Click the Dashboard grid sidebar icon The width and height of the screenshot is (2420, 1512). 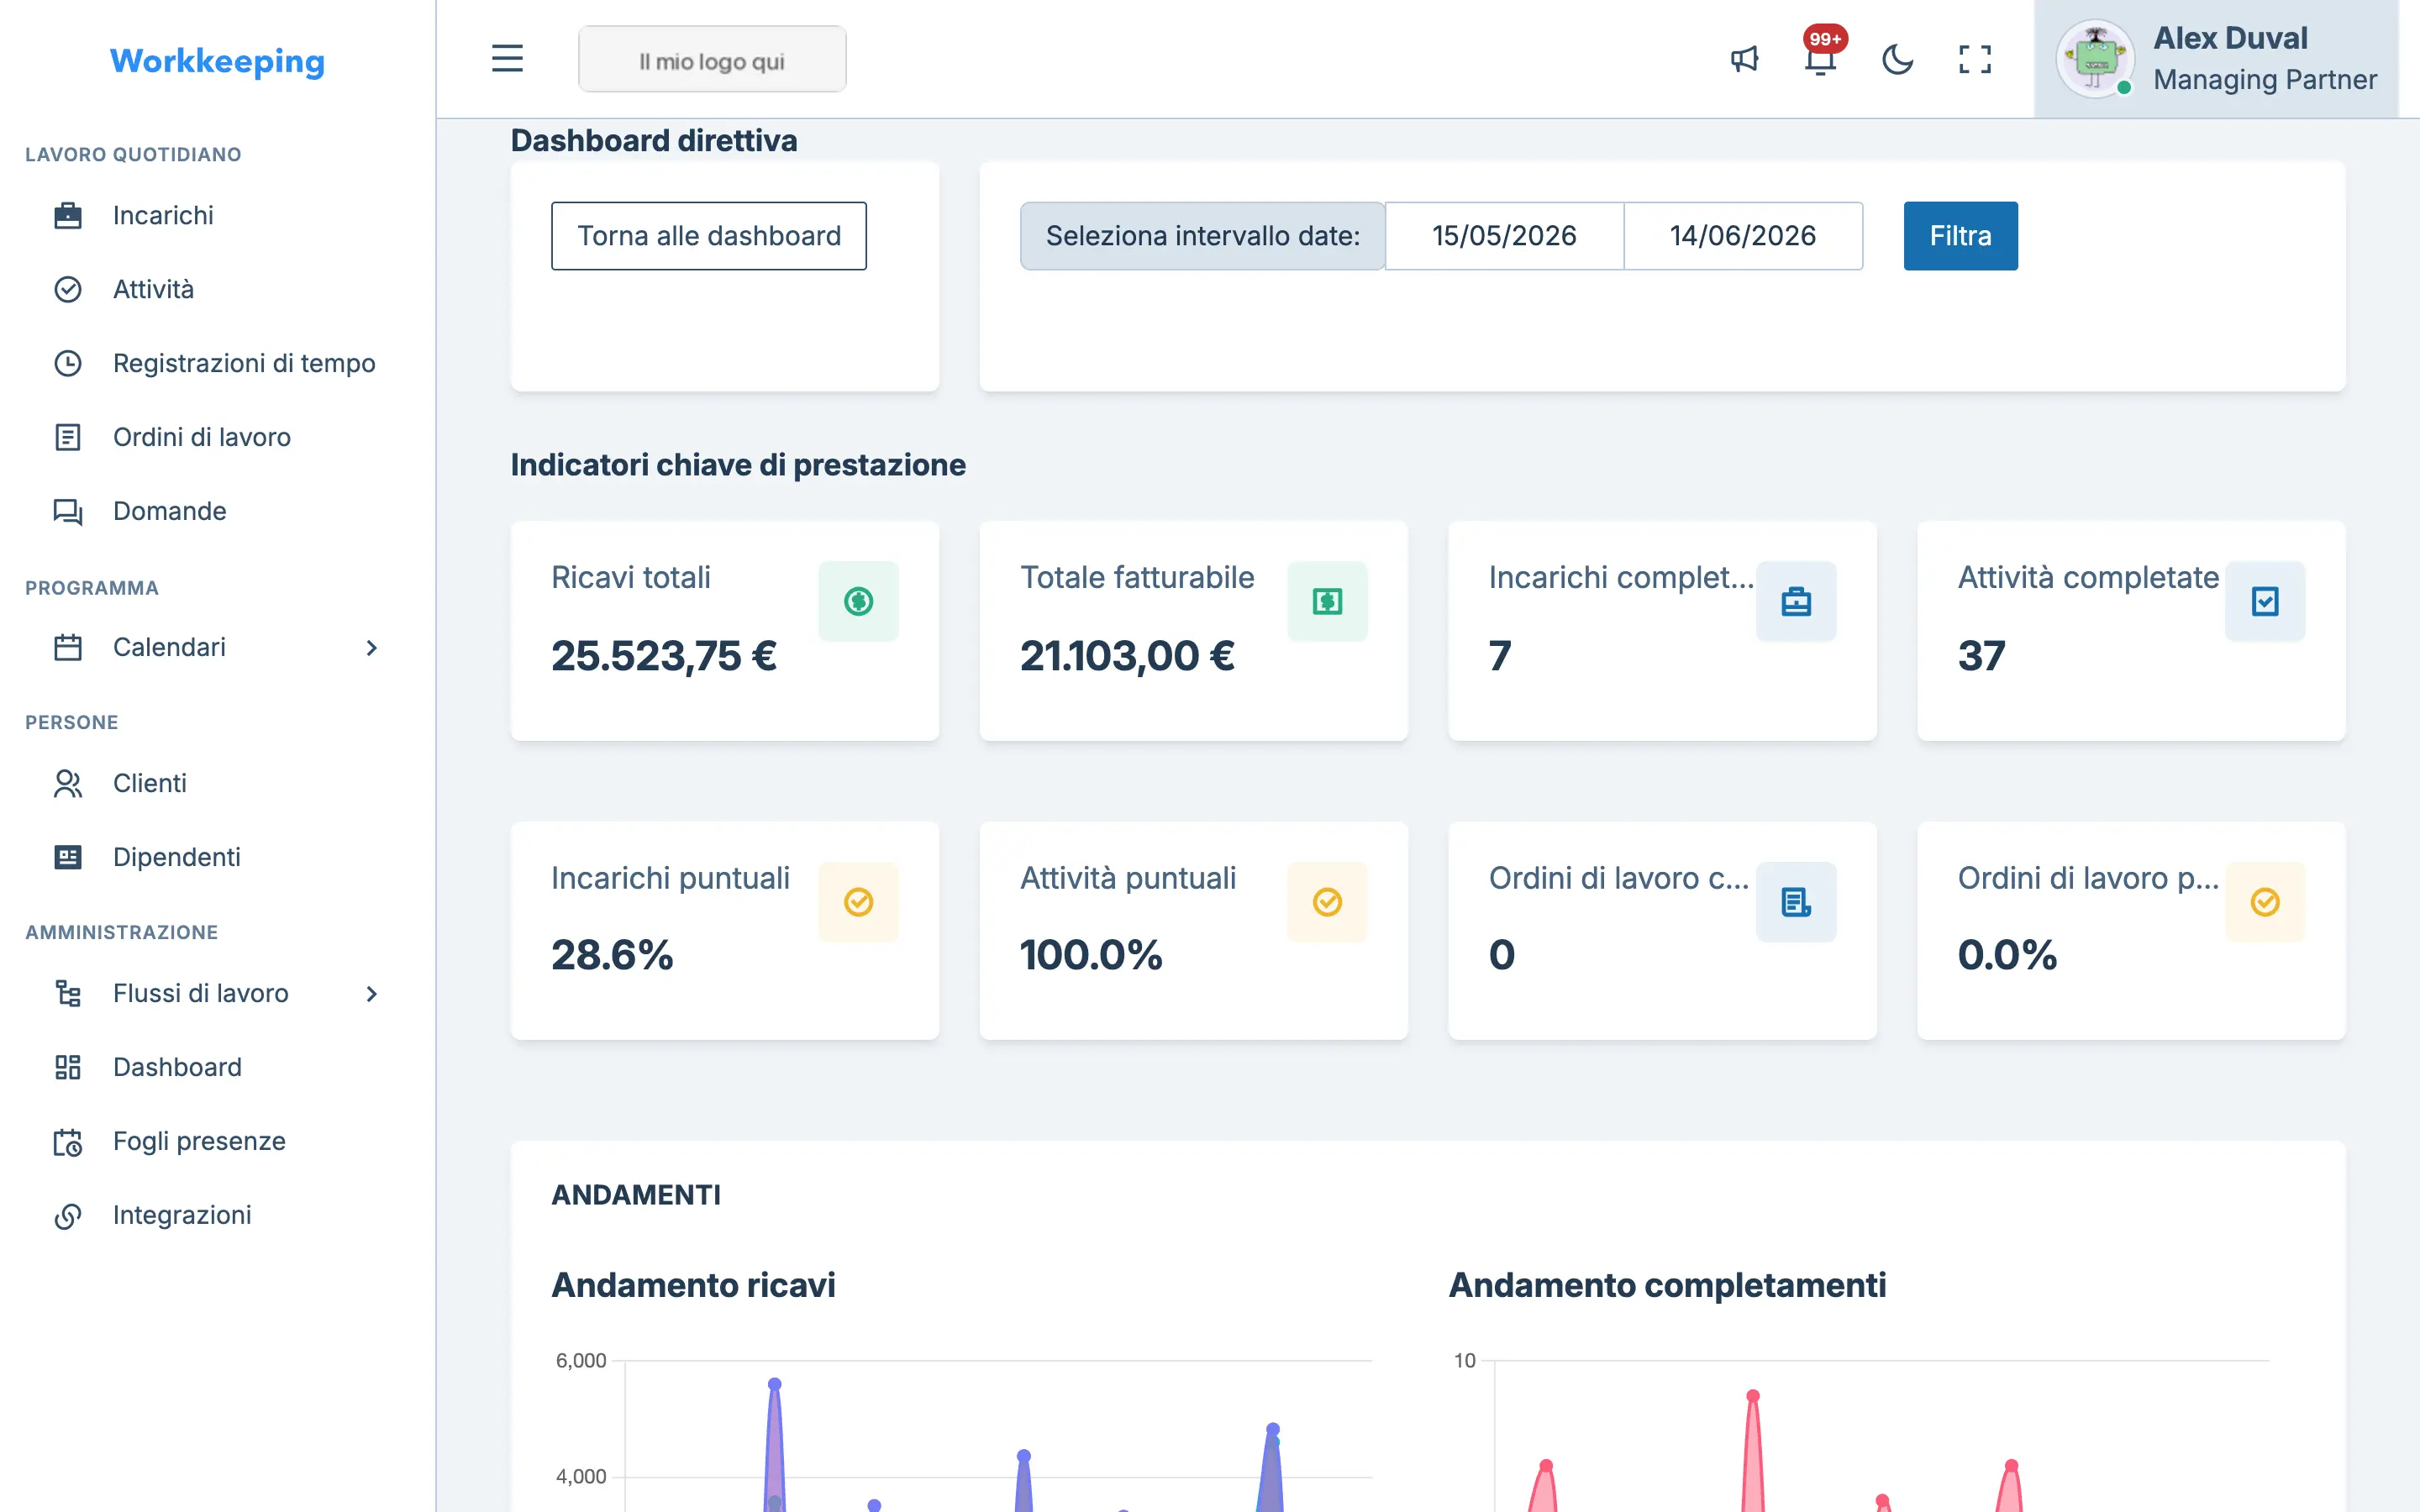point(67,1067)
